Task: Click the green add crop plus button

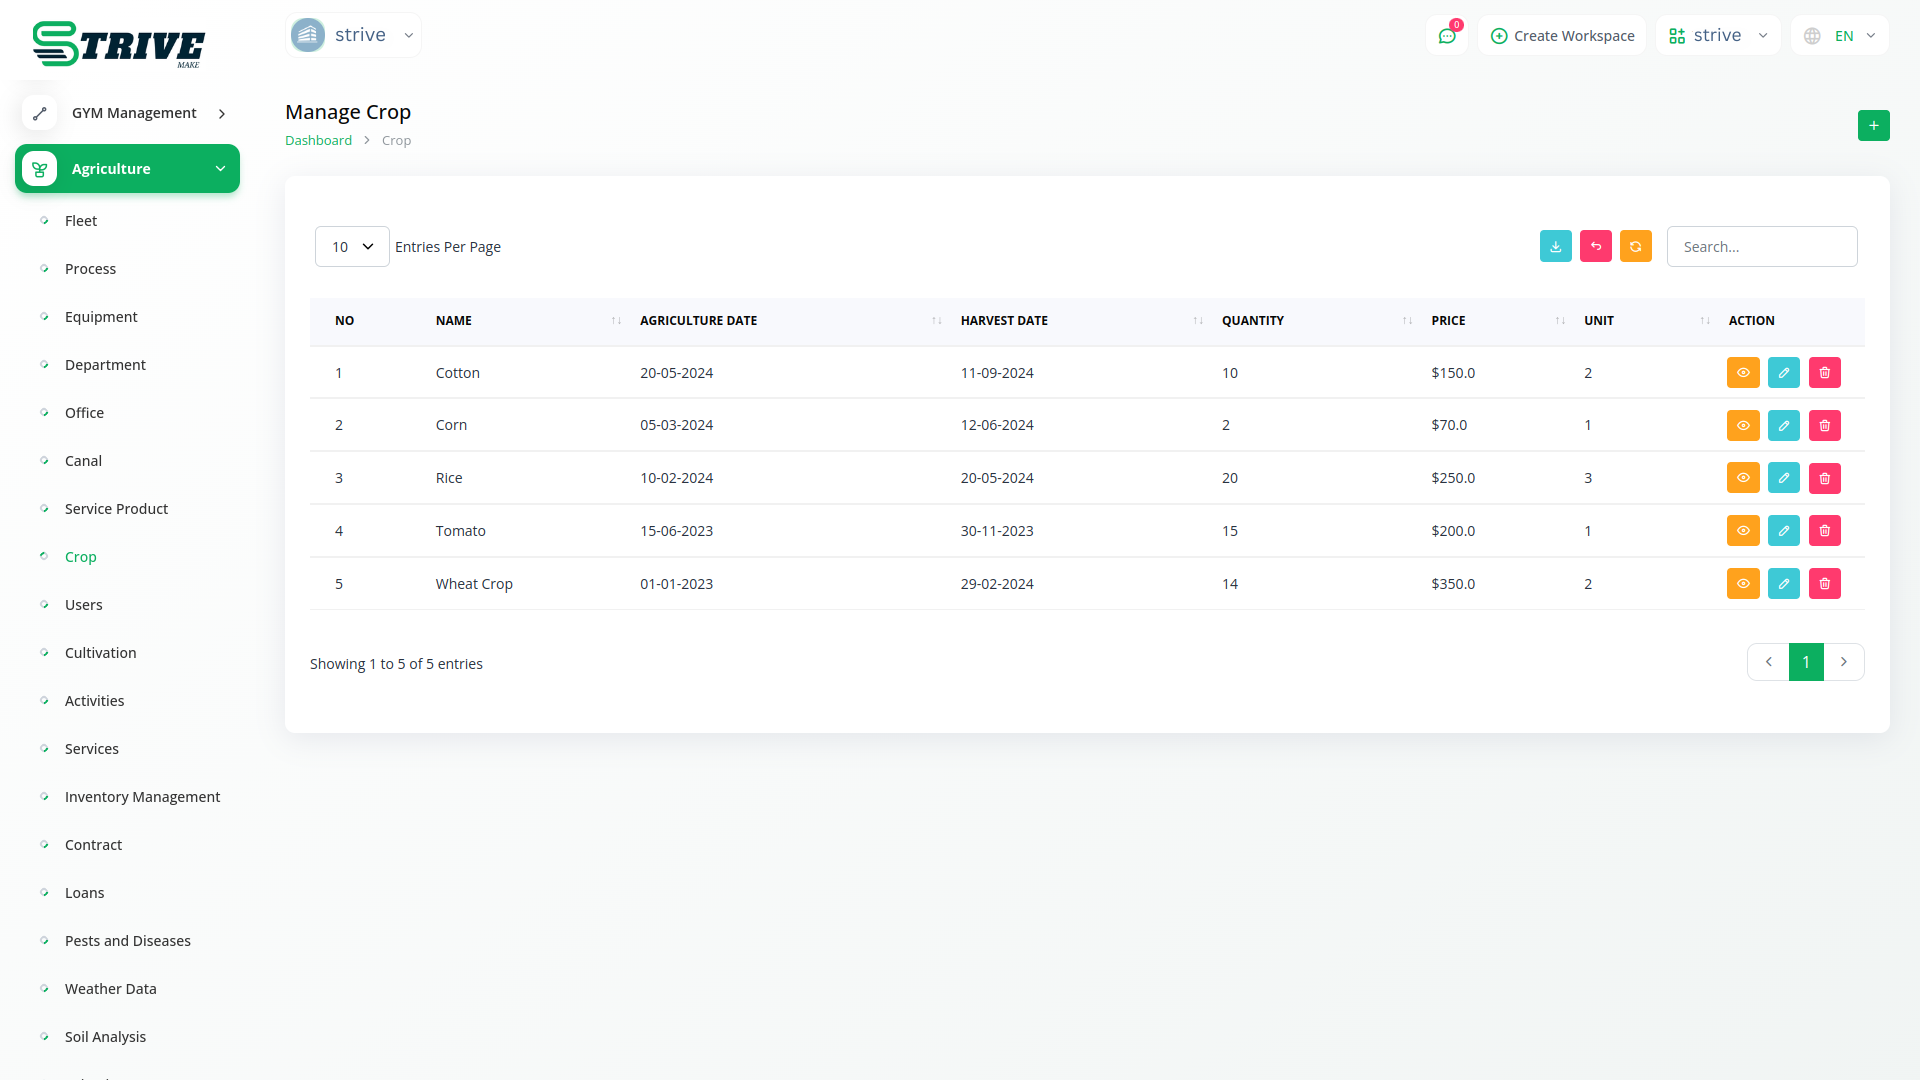Action: click(1873, 126)
